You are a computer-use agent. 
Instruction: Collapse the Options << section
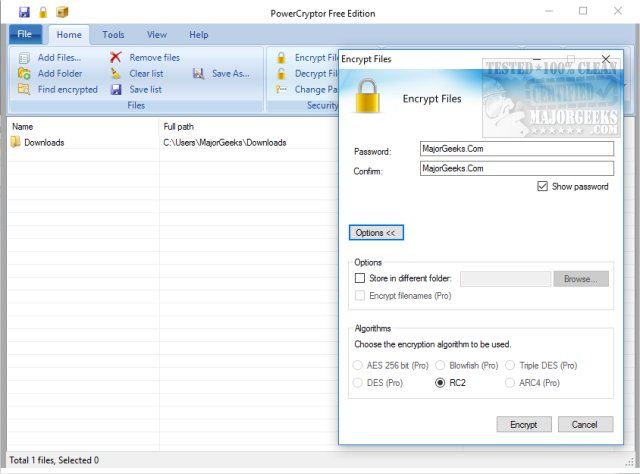[x=376, y=233]
